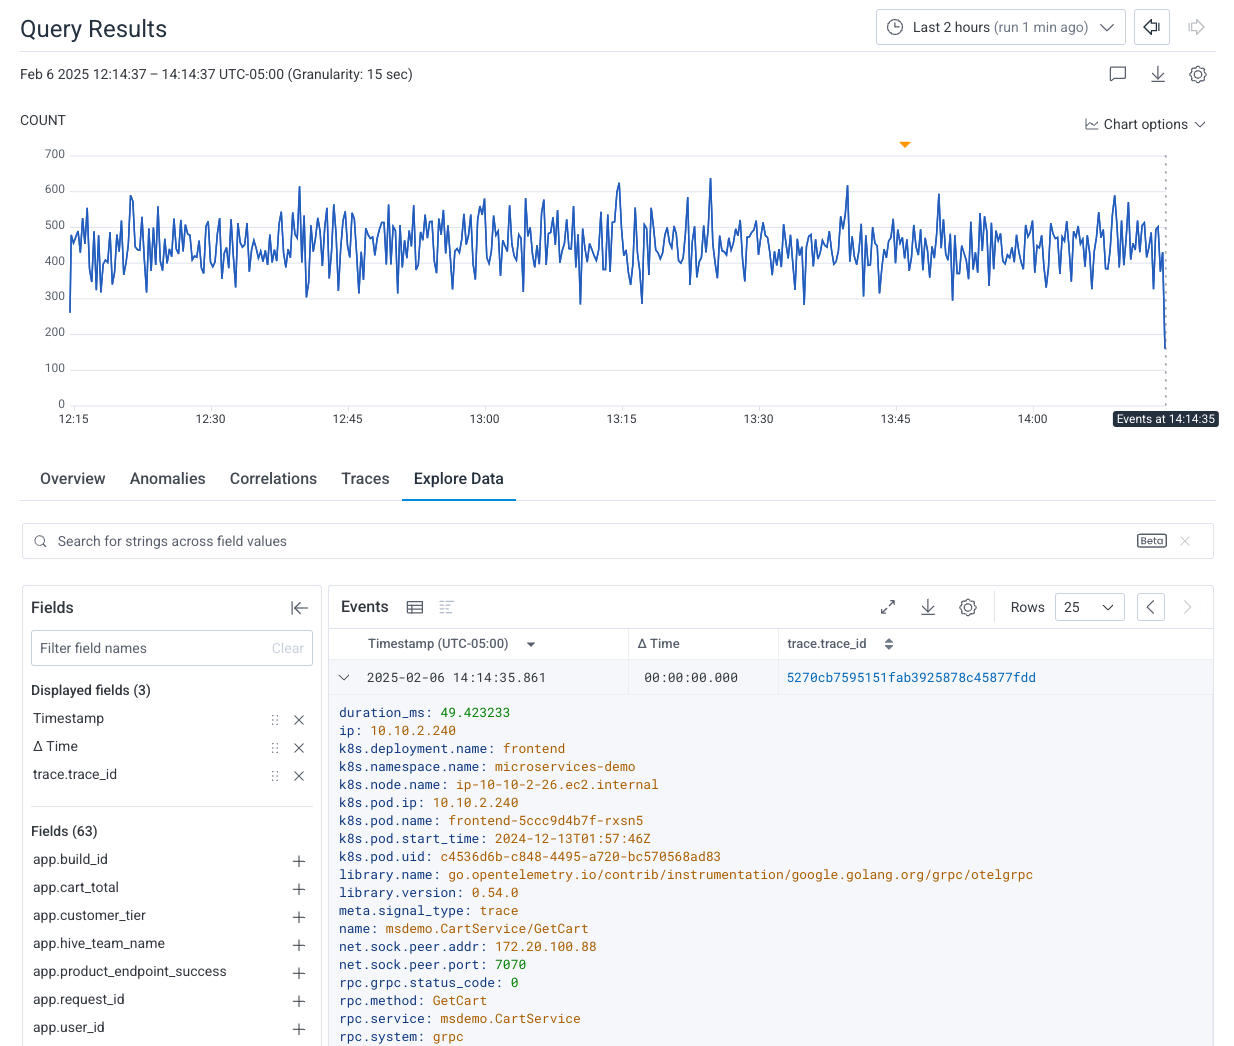Open chart settings gear icon
This screenshot has height=1046, width=1234.
coord(1197,74)
